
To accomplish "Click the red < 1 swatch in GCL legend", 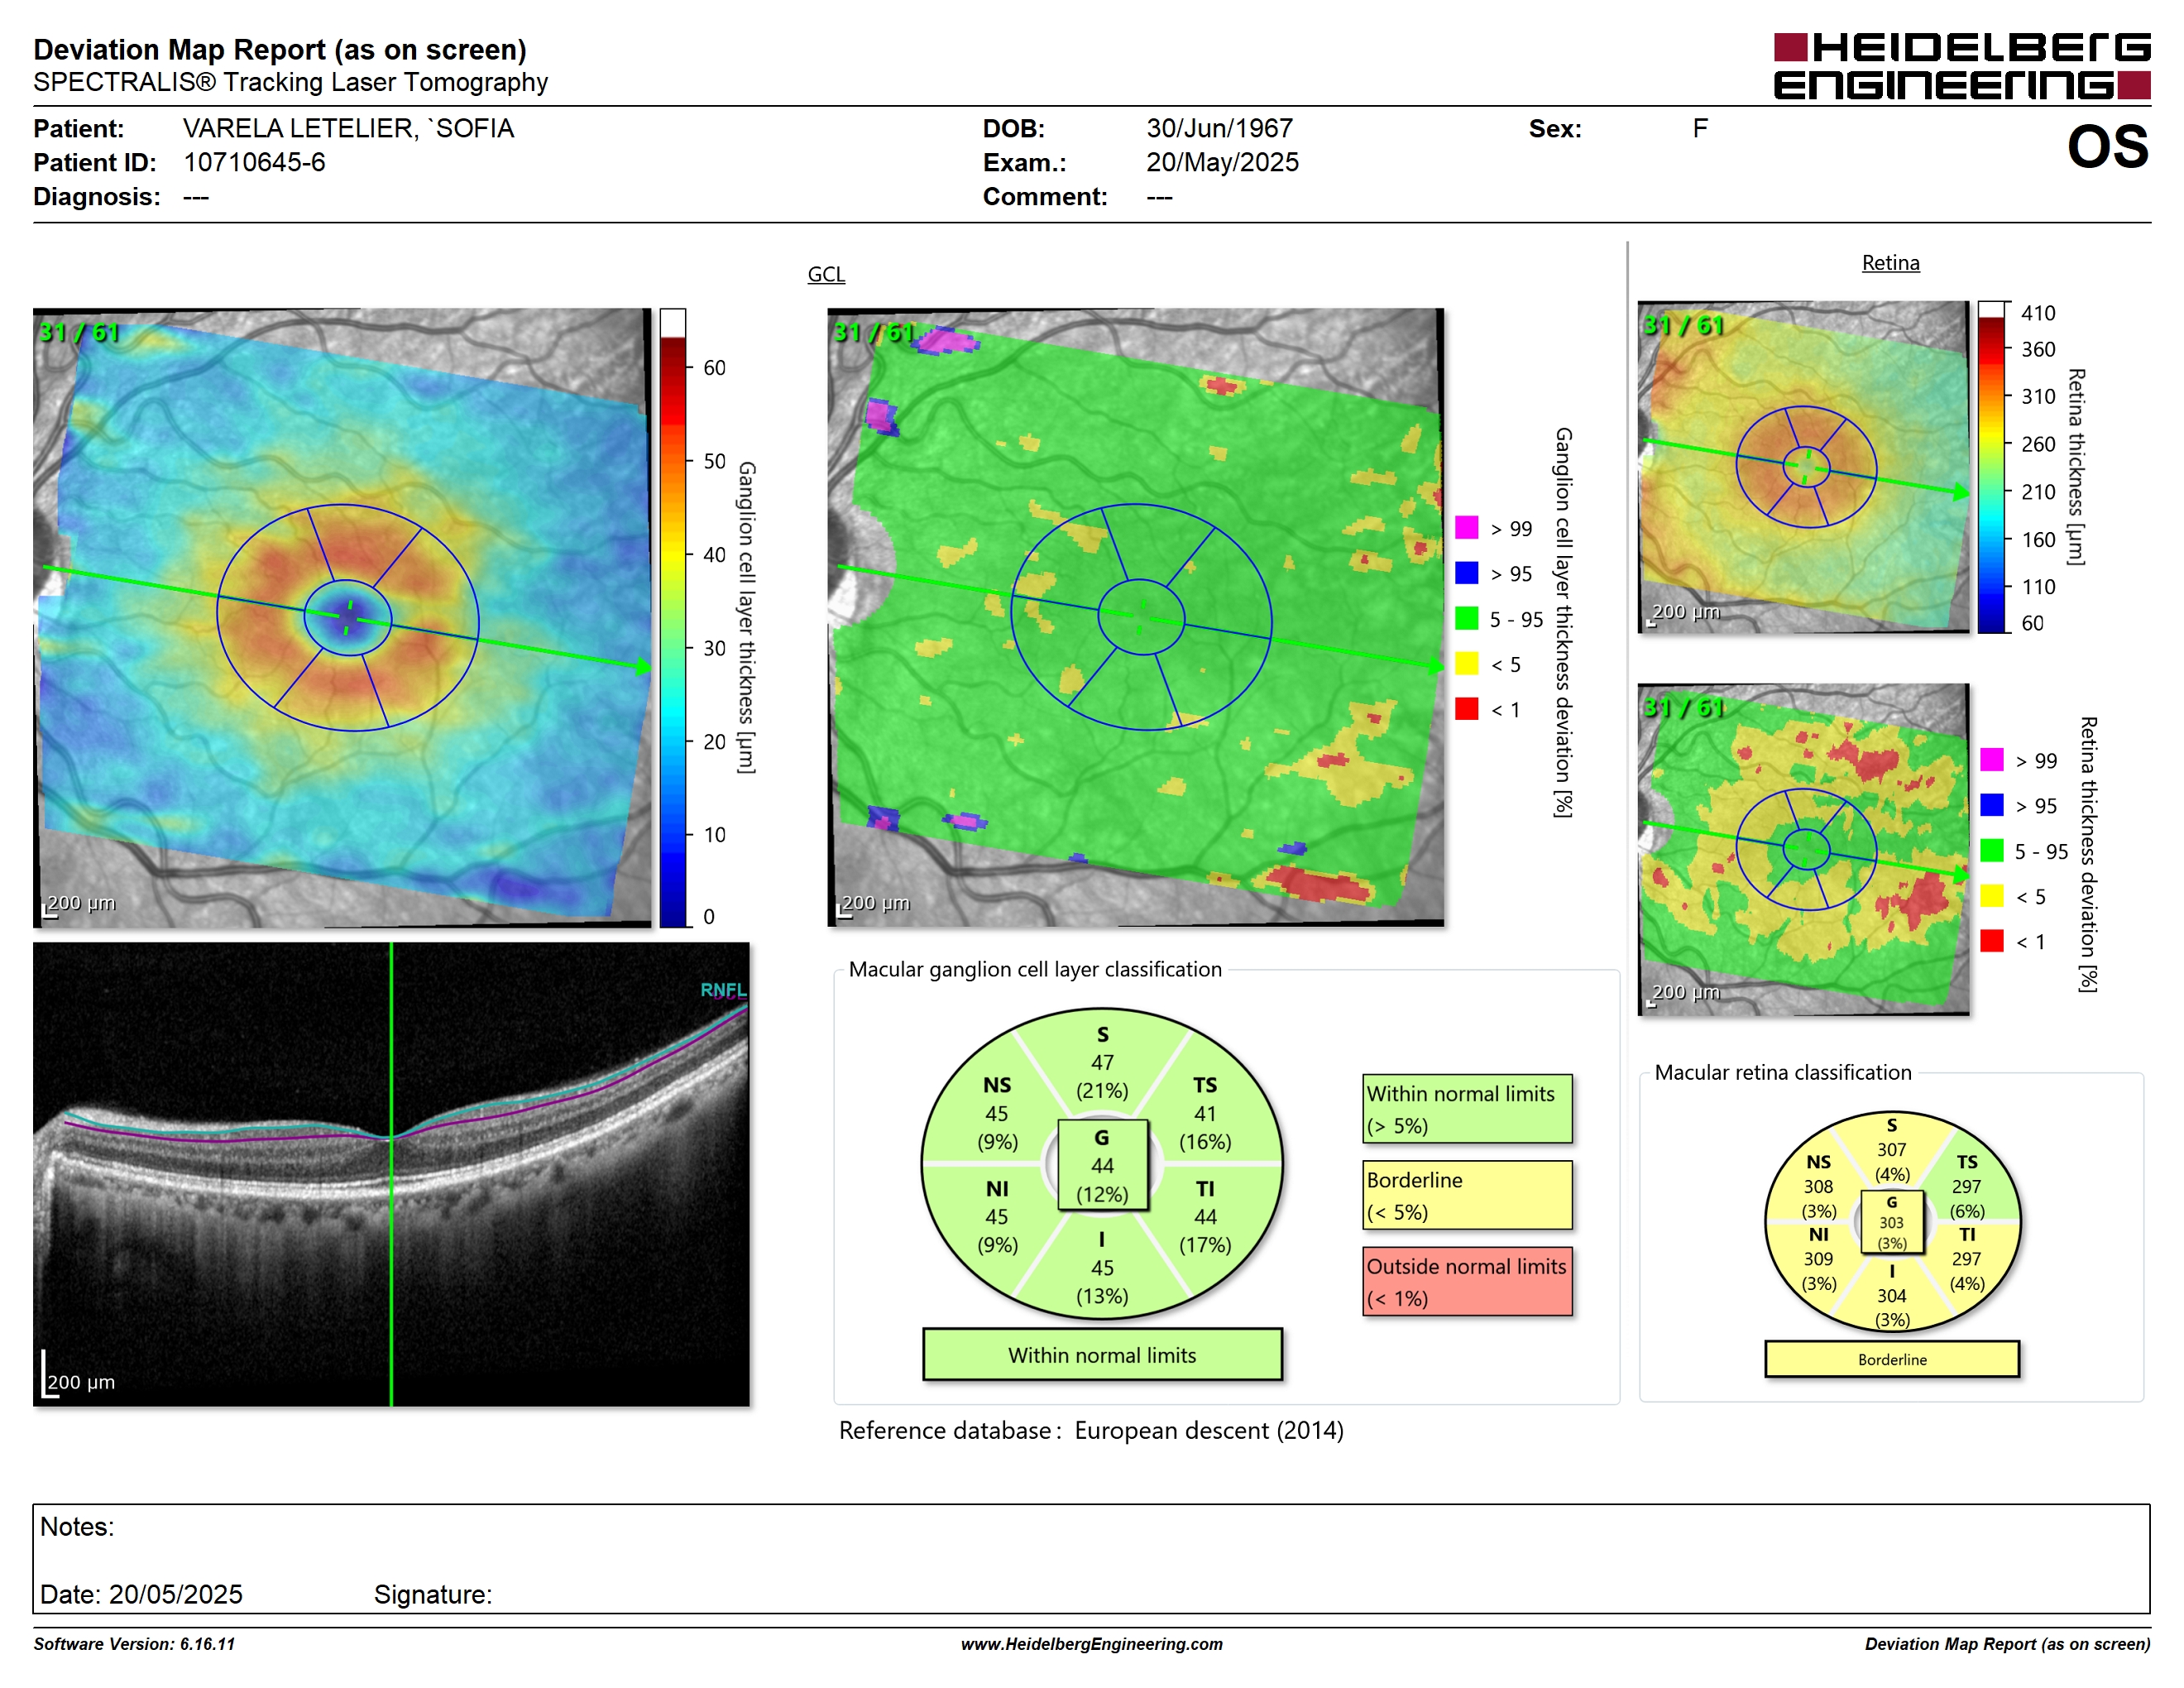I will (1467, 709).
